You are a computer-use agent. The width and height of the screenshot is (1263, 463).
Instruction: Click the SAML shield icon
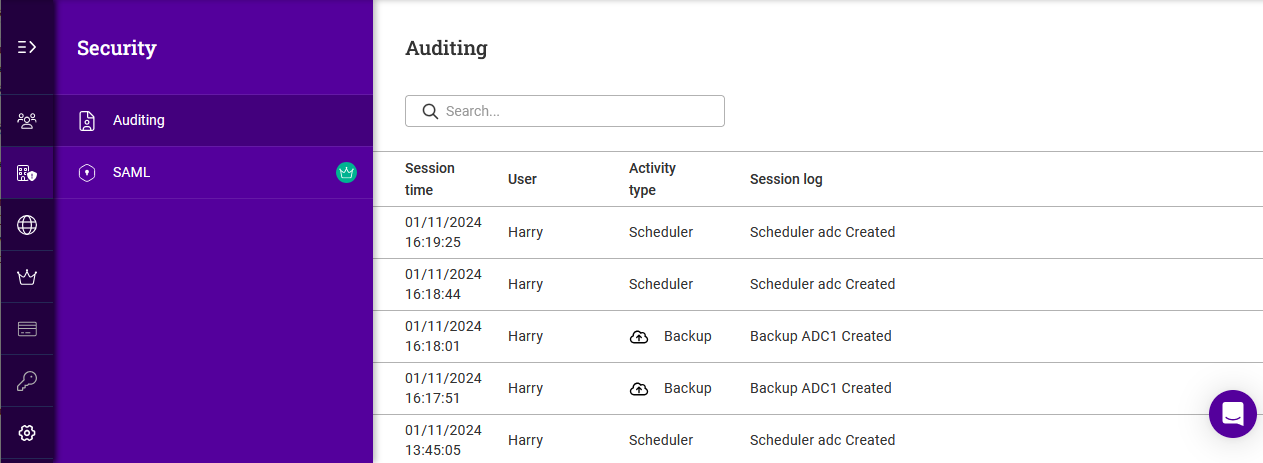88,173
